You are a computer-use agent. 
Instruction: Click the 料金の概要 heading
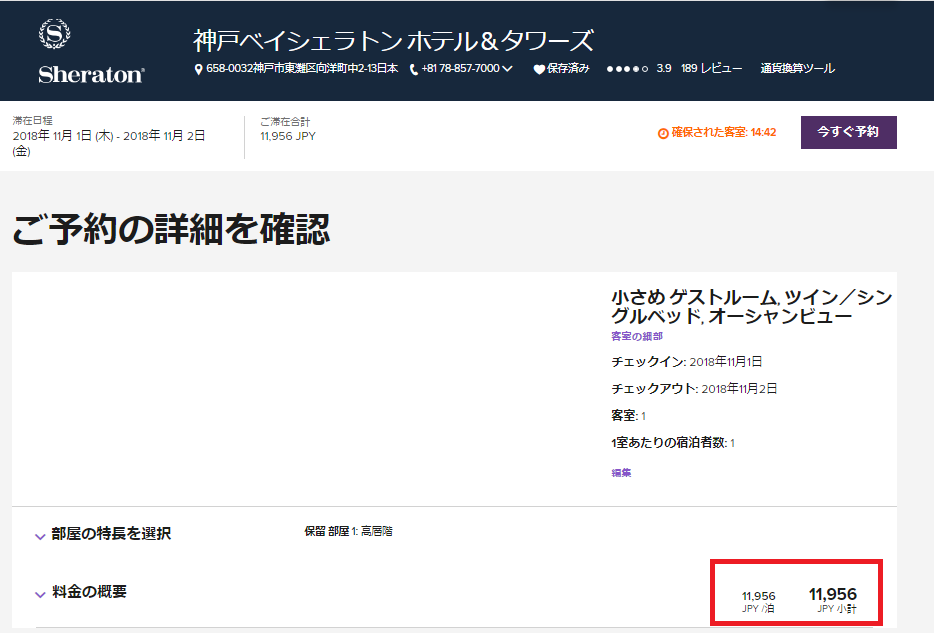pos(89,591)
